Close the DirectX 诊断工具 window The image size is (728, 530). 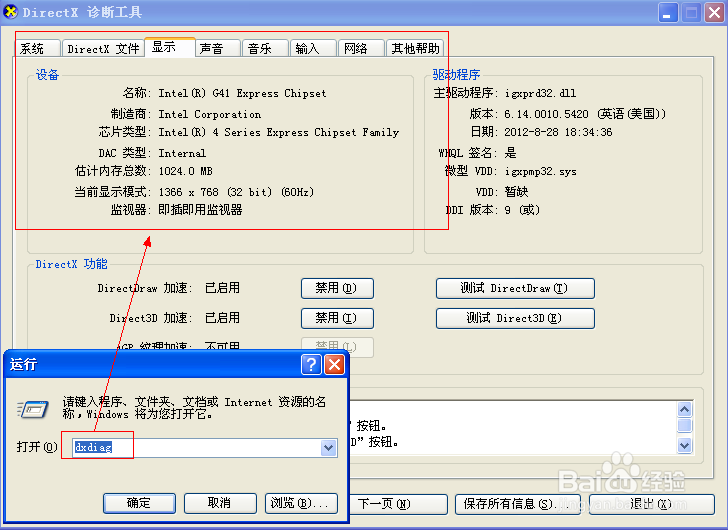(715, 13)
